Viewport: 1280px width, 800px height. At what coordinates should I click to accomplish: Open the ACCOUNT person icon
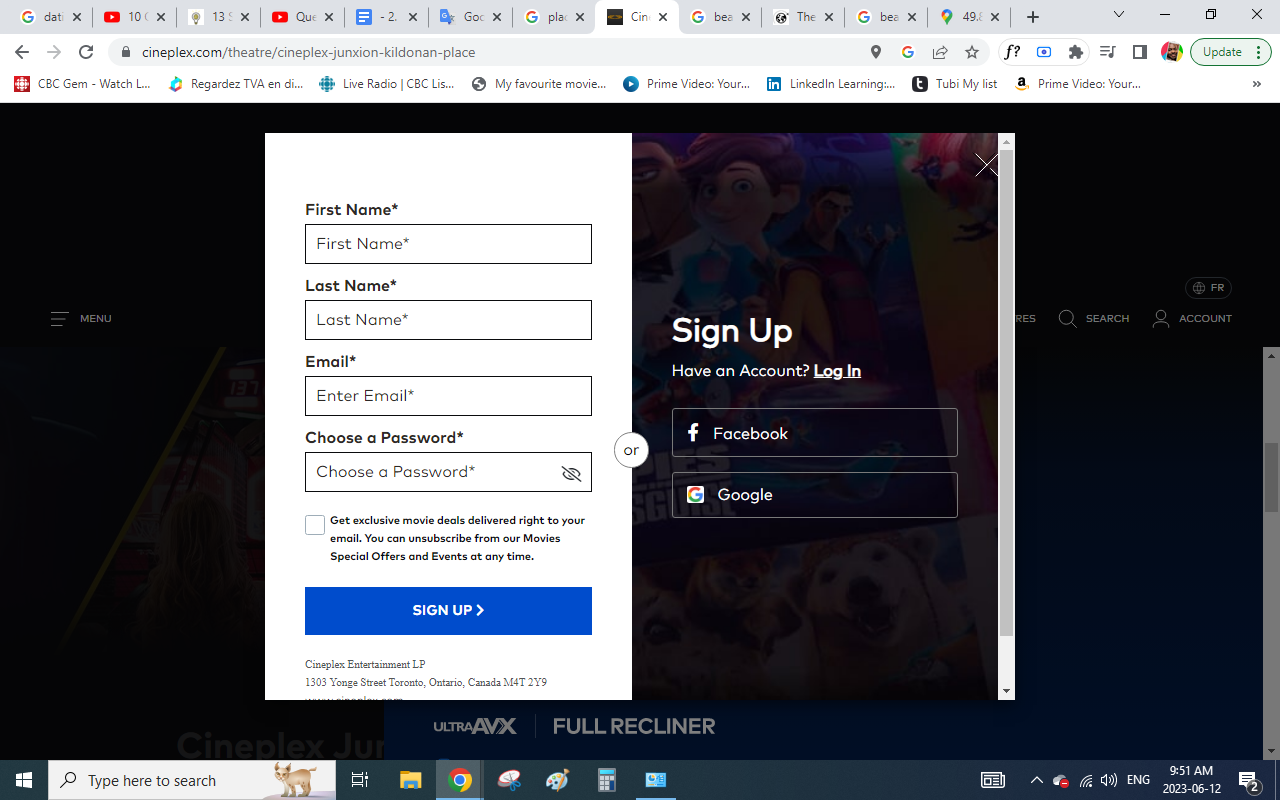click(1161, 318)
